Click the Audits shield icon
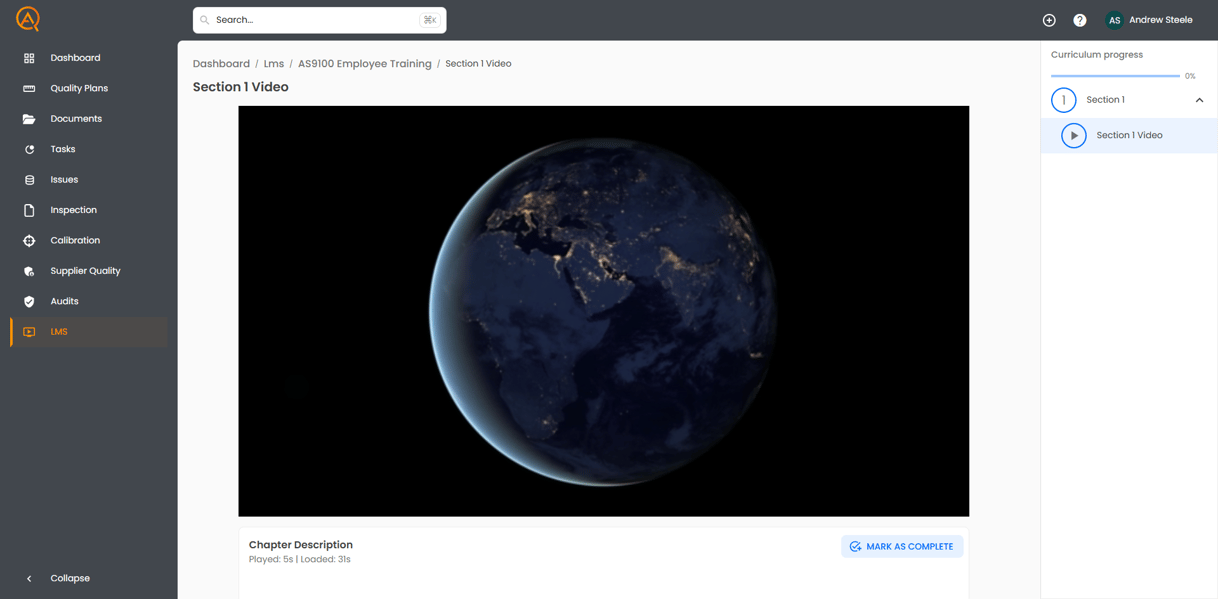This screenshot has width=1218, height=599. (x=29, y=301)
